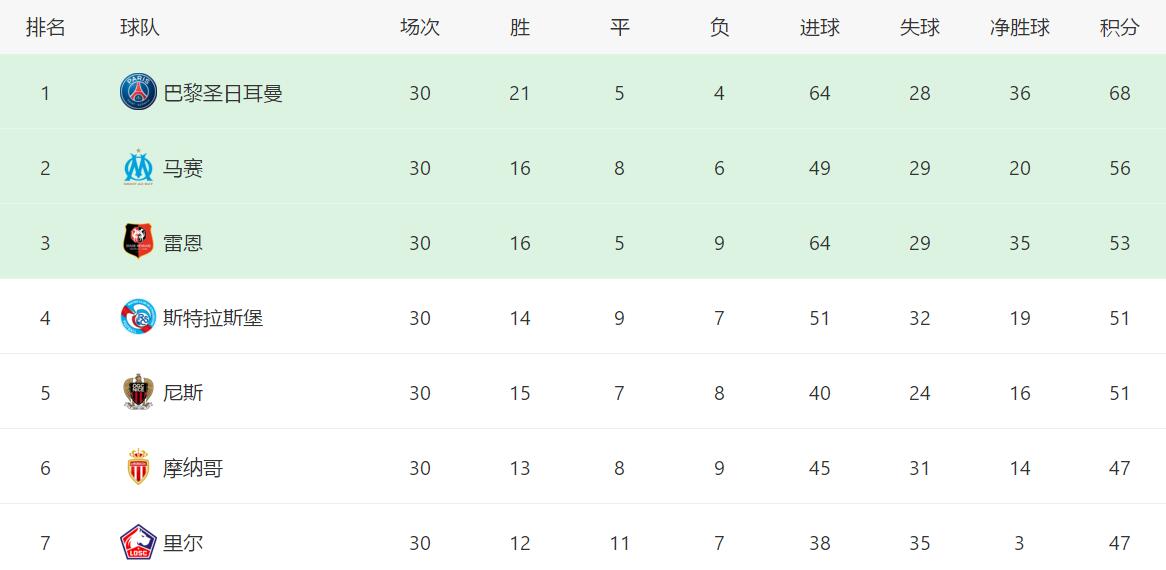The image size is (1166, 570).
Task: Select the 进球 column header
Action: coord(819,28)
